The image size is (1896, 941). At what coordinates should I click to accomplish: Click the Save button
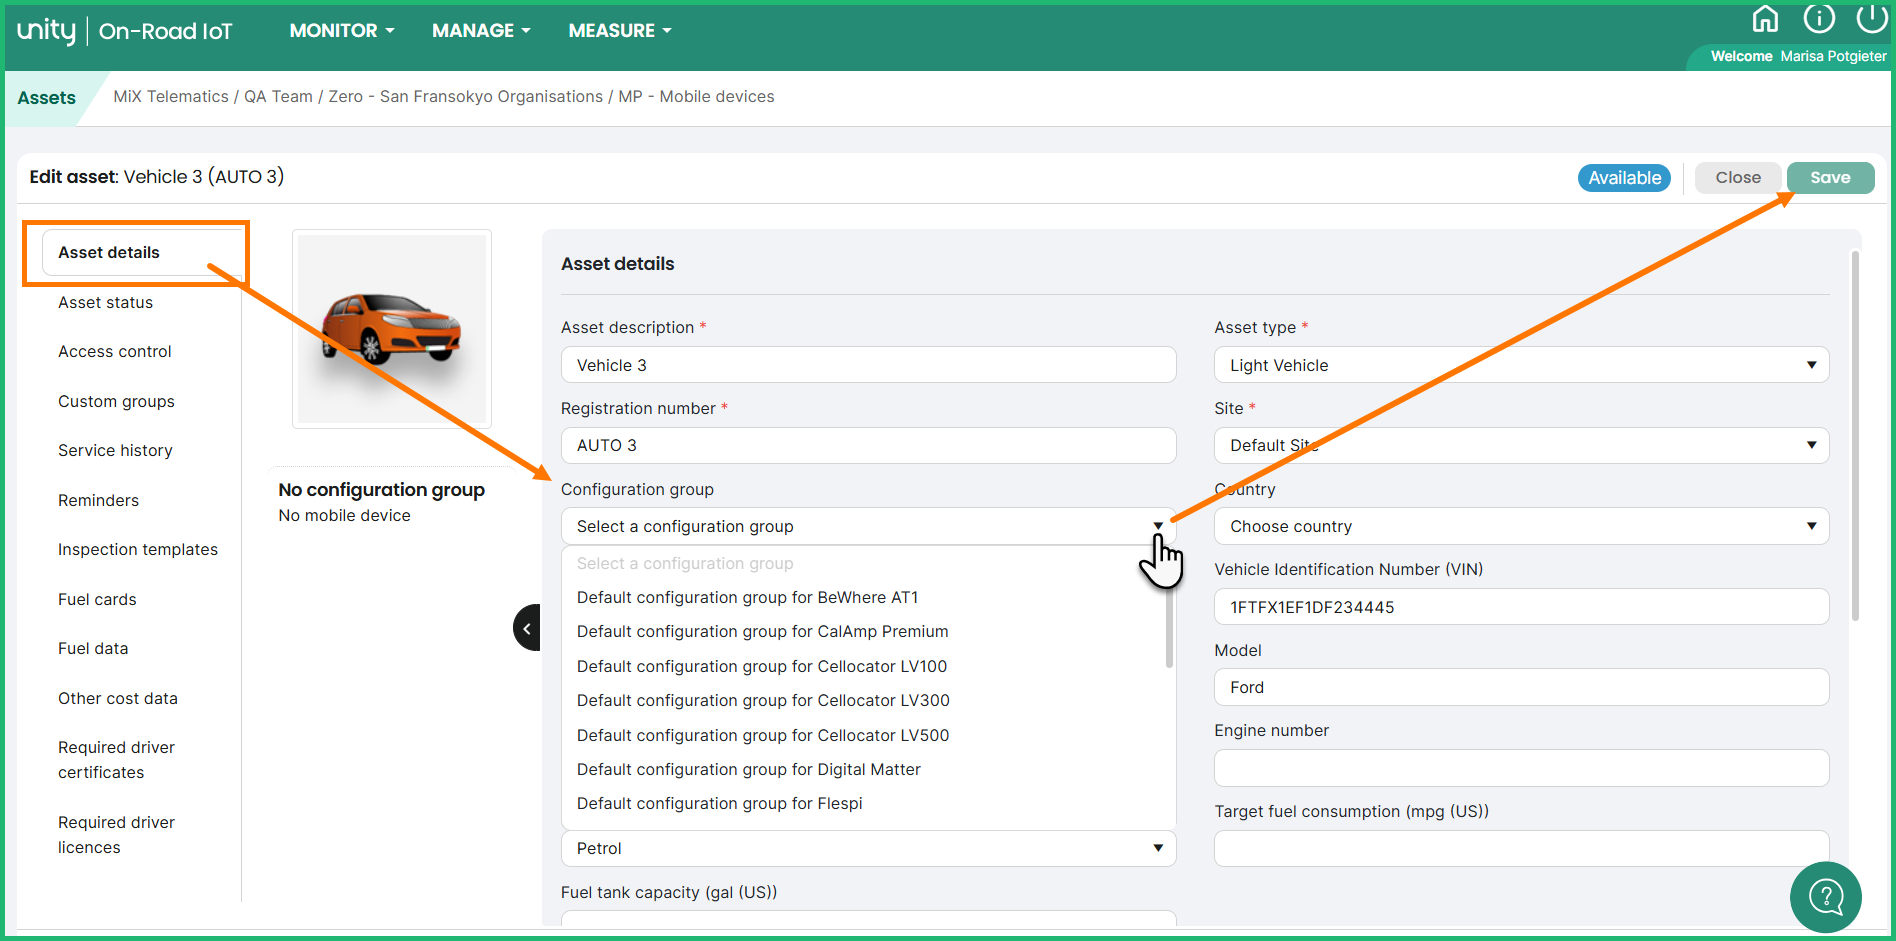1830,178
